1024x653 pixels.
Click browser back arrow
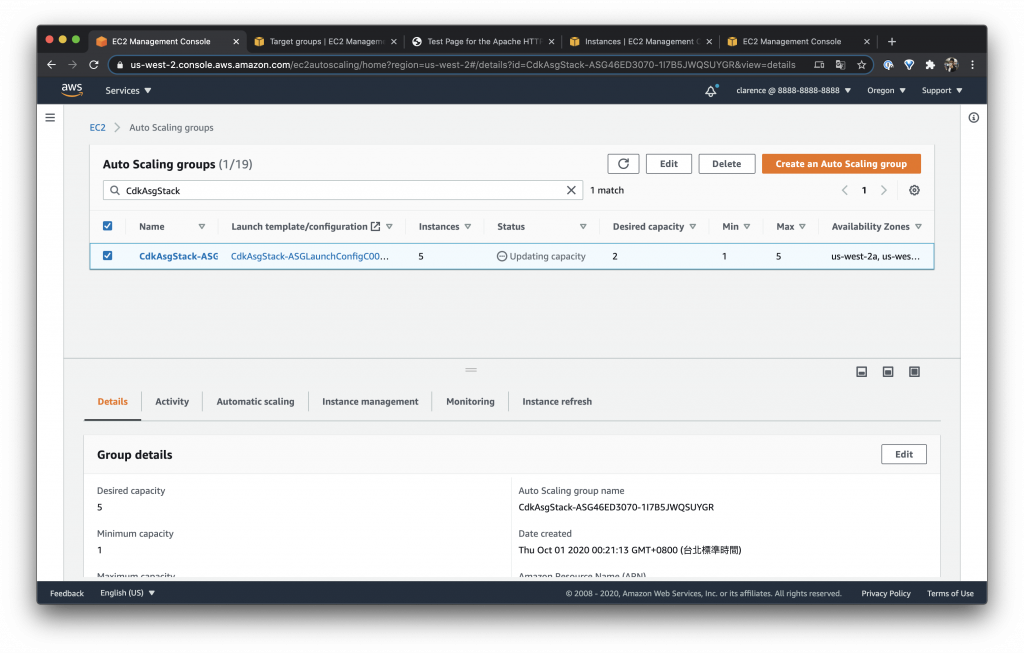(x=52, y=65)
